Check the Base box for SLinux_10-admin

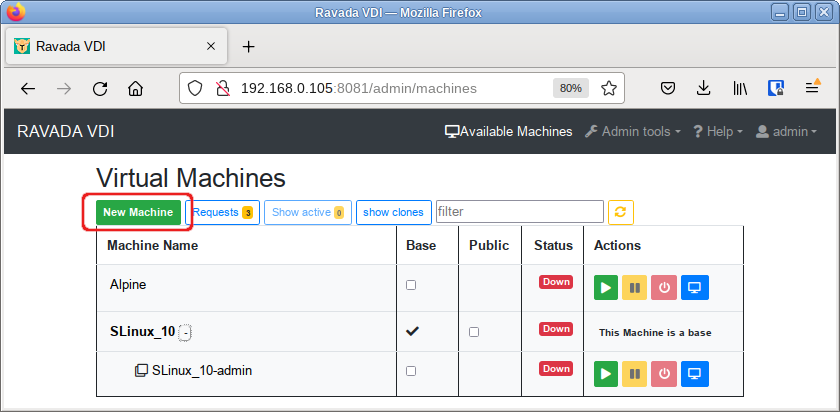click(411, 371)
